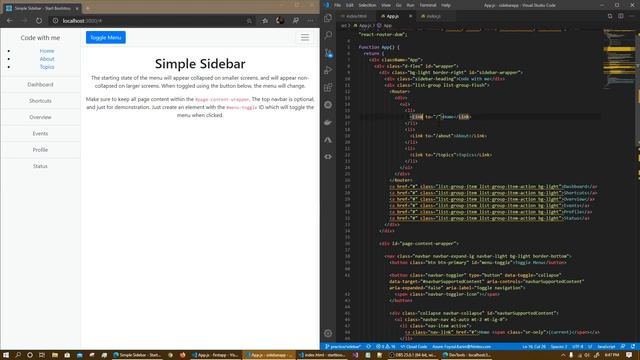The height and width of the screenshot is (360, 640).
Task: Open the Terminal menu in VS Code
Action: [428, 5]
